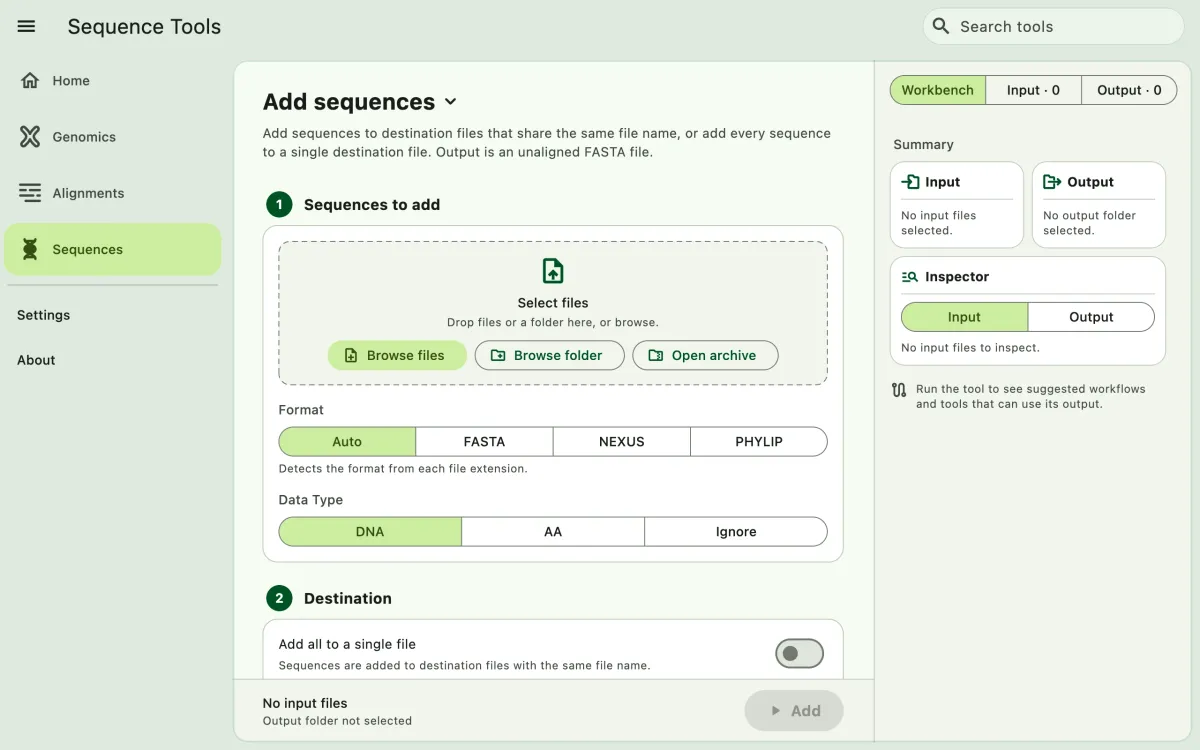Click the search magnifier icon

[940, 26]
